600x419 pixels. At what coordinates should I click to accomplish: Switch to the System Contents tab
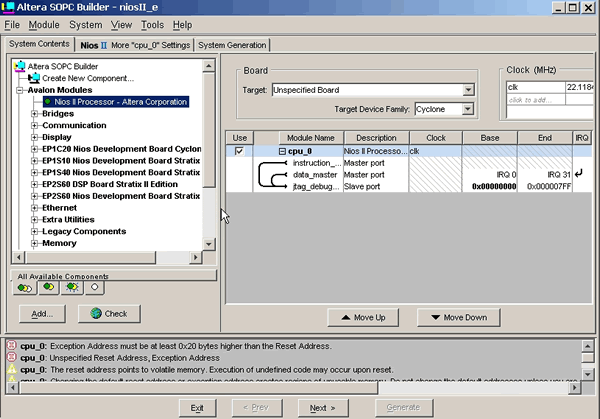tap(39, 44)
